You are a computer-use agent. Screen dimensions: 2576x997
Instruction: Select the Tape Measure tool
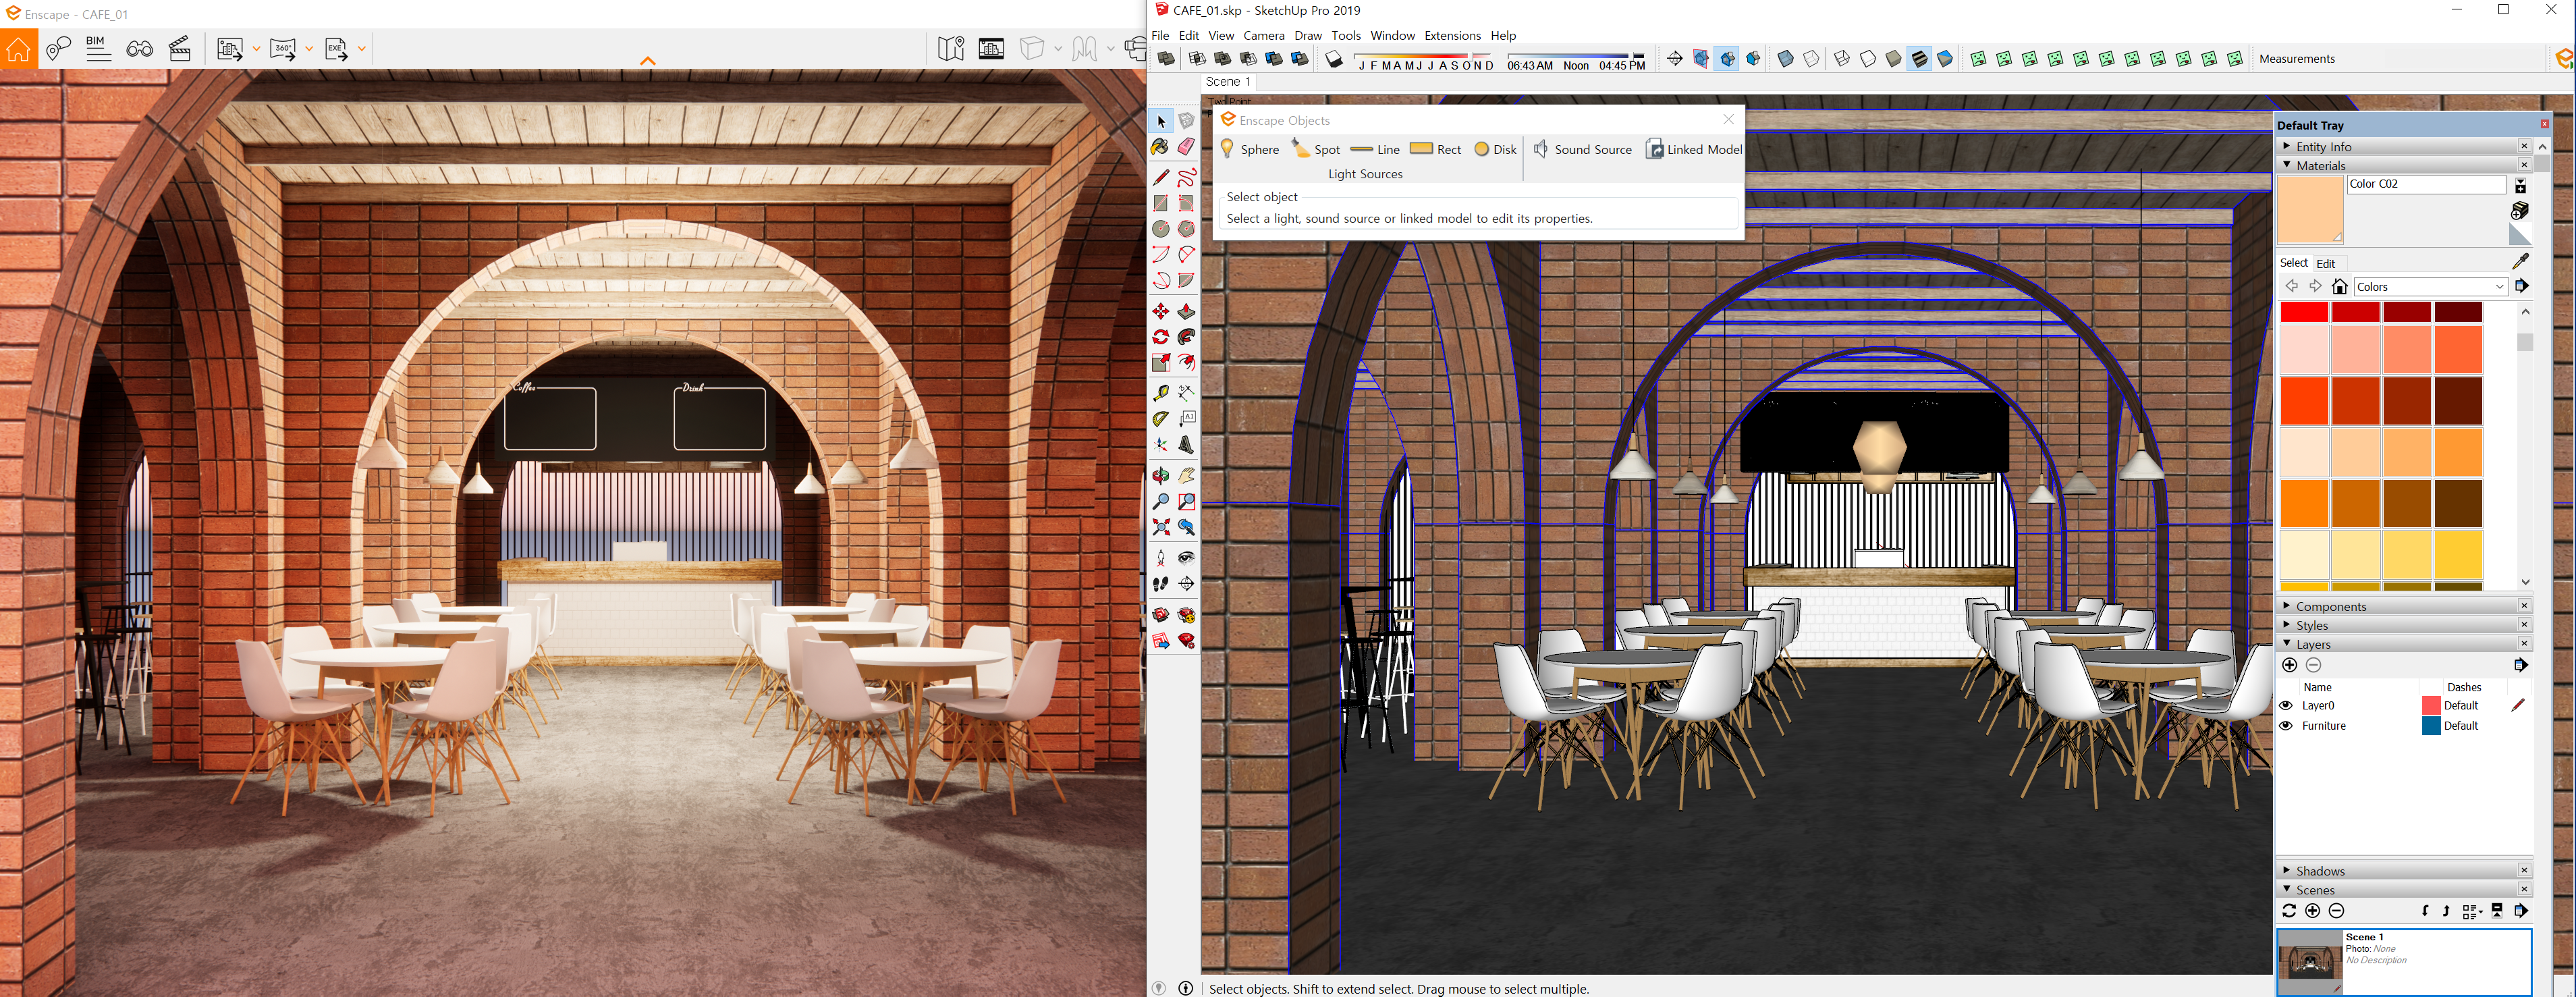(x=1160, y=393)
